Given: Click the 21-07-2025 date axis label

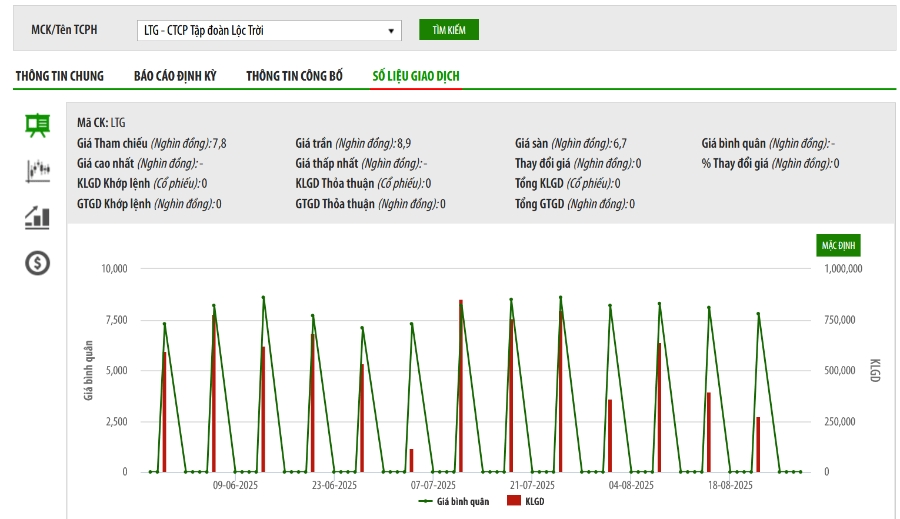Looking at the screenshot, I should 532,485.
